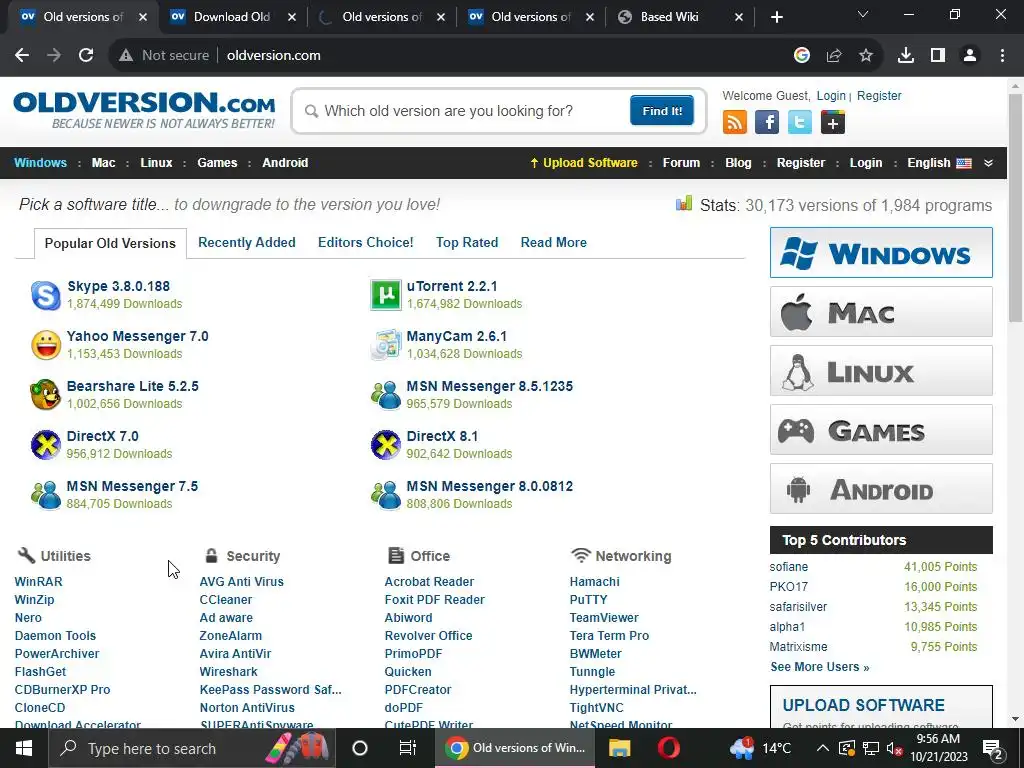Click the Register link beside Login at top

click(879, 95)
